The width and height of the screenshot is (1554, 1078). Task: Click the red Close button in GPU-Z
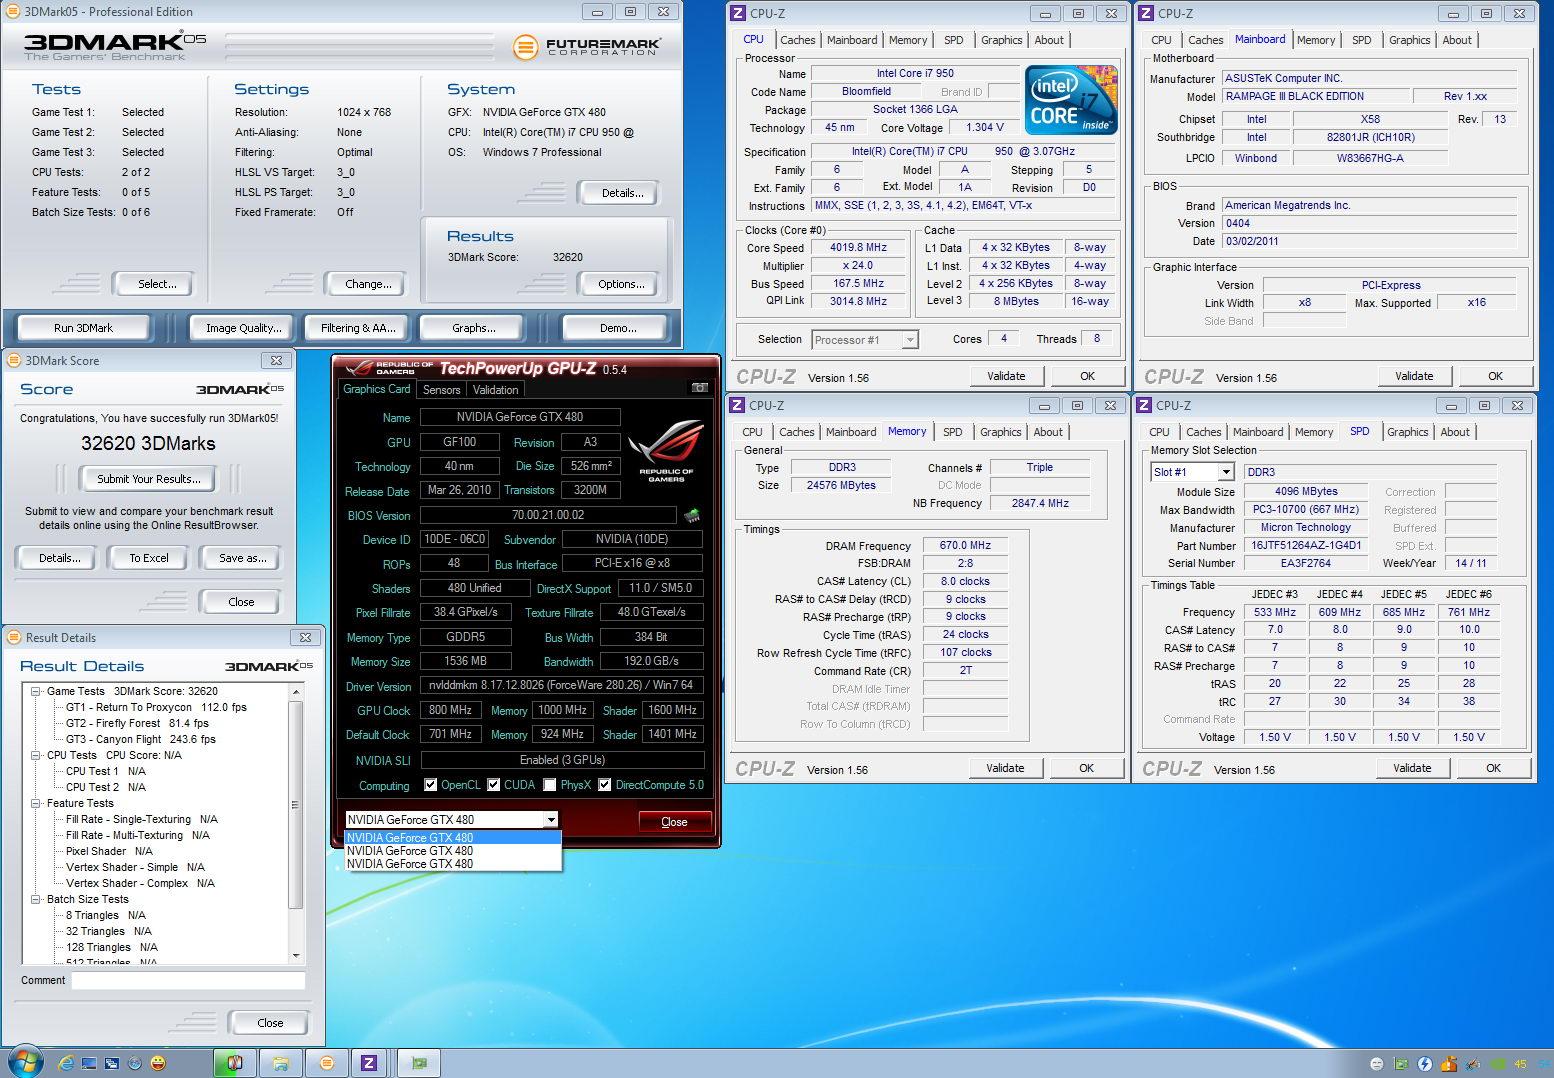click(x=675, y=821)
